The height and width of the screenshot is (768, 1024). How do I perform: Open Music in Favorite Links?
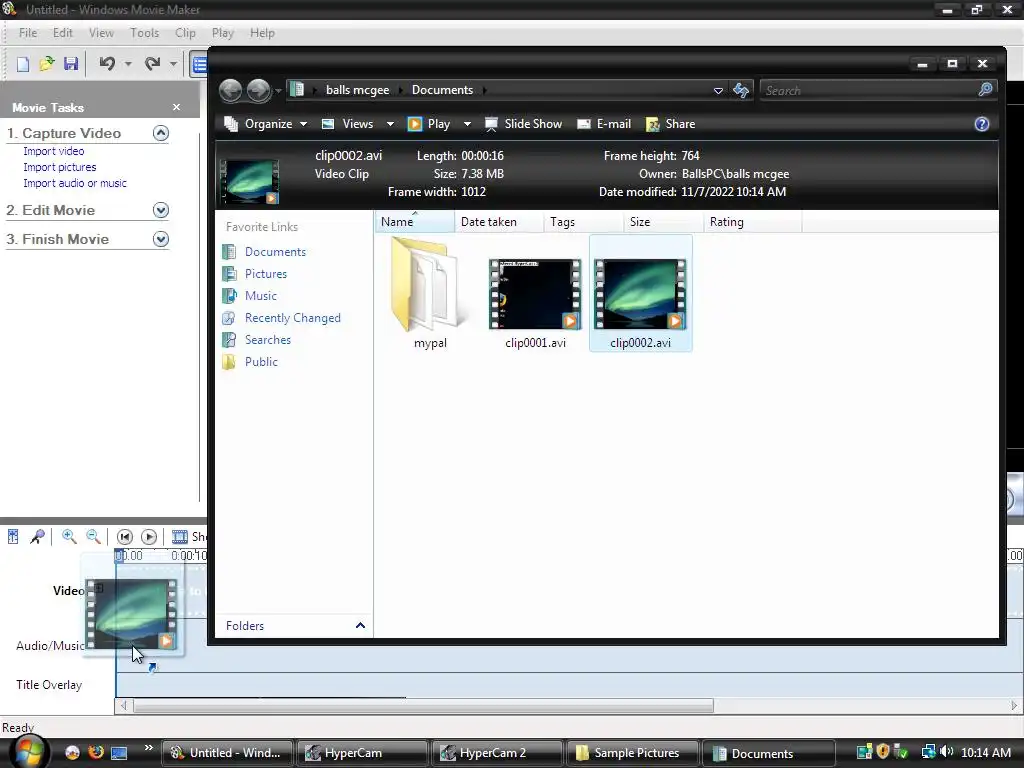pos(261,296)
